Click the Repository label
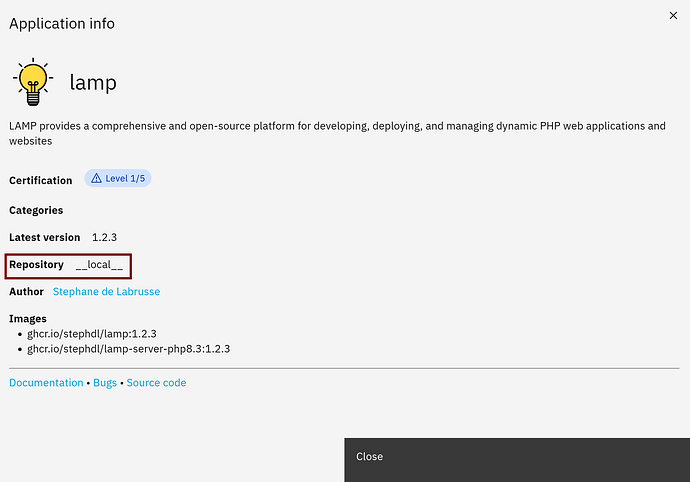690x482 pixels. pyautogui.click(x=37, y=265)
